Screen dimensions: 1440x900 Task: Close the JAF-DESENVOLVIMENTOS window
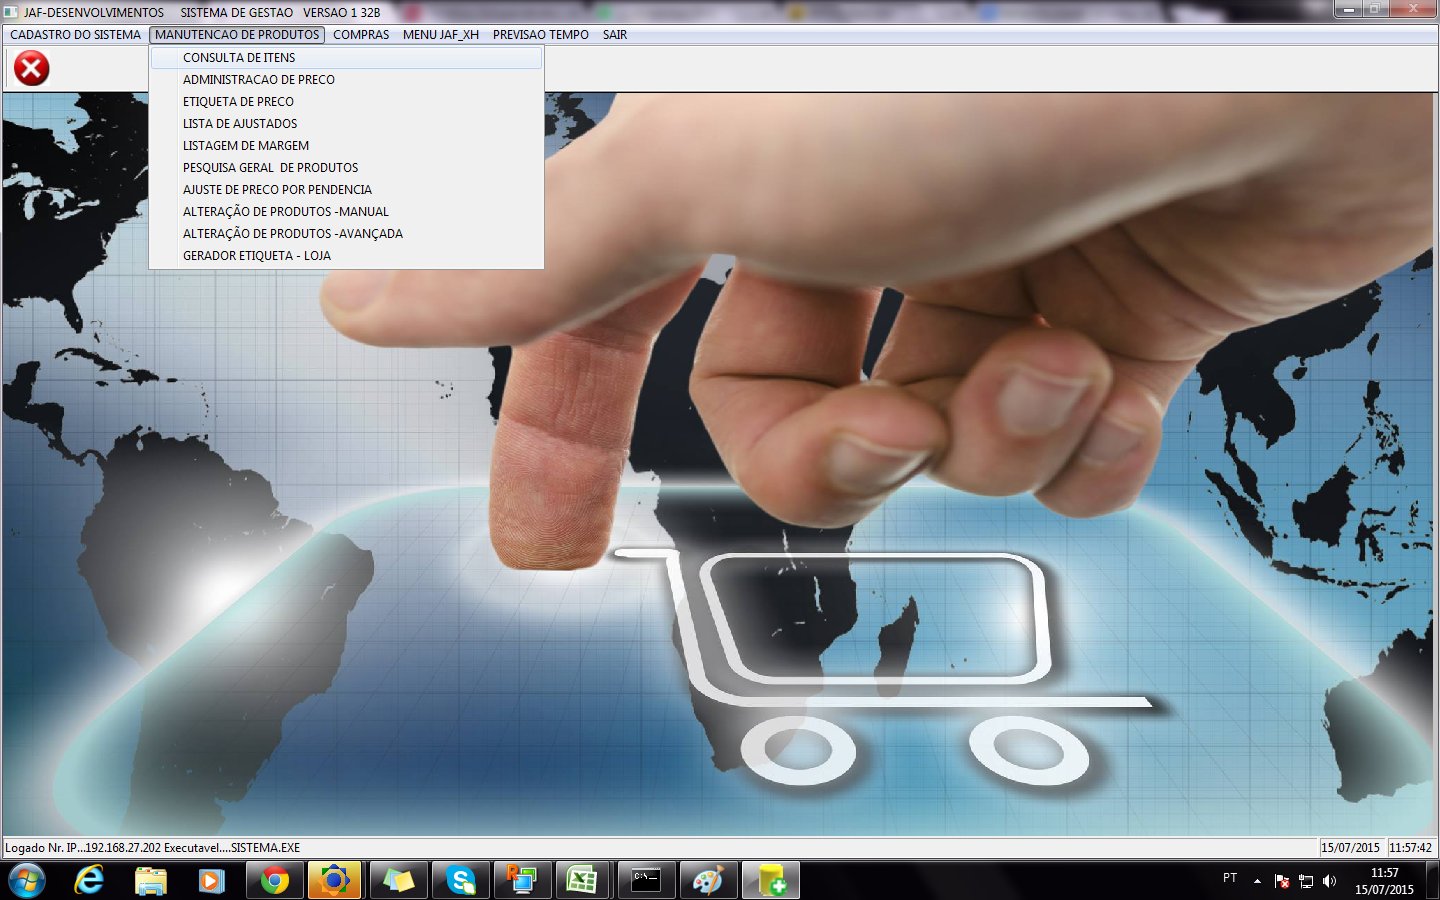coord(1413,9)
